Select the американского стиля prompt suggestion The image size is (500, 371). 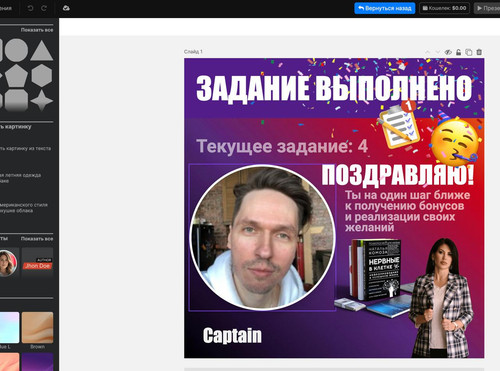[x=24, y=208]
